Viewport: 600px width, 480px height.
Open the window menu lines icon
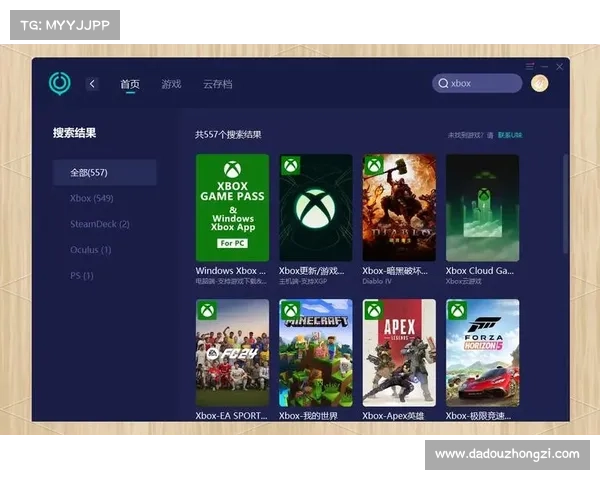pyautogui.click(x=530, y=67)
